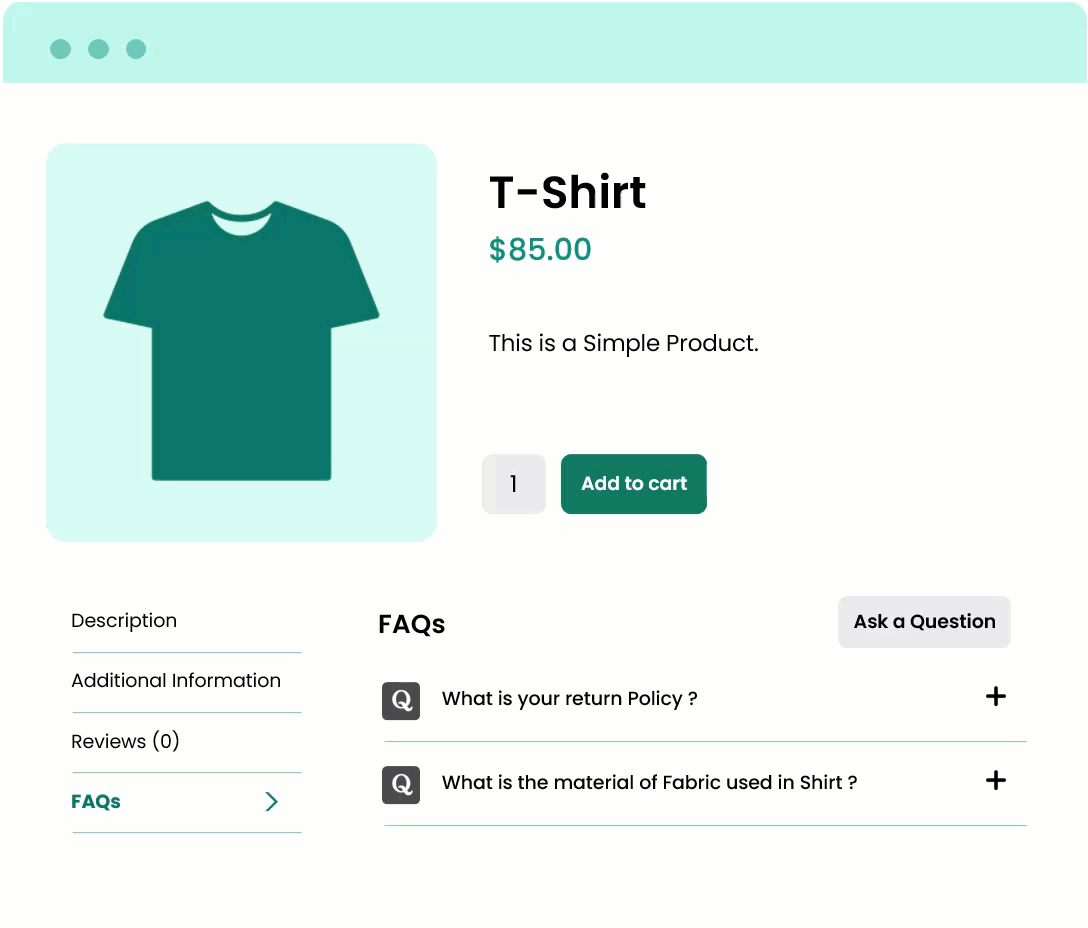
Task: Click the quantity input field
Action: point(514,484)
